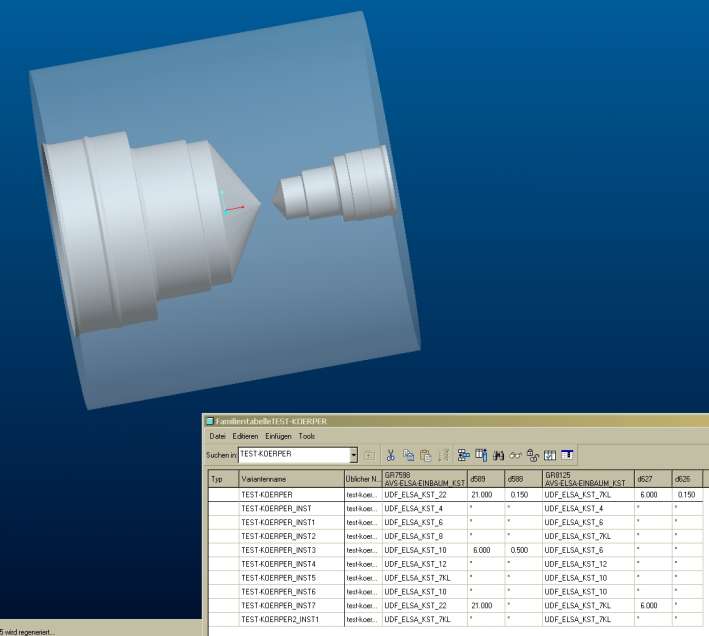Click the coordinate system triad on the cone
This screenshot has width=709, height=636.
pyautogui.click(x=232, y=203)
